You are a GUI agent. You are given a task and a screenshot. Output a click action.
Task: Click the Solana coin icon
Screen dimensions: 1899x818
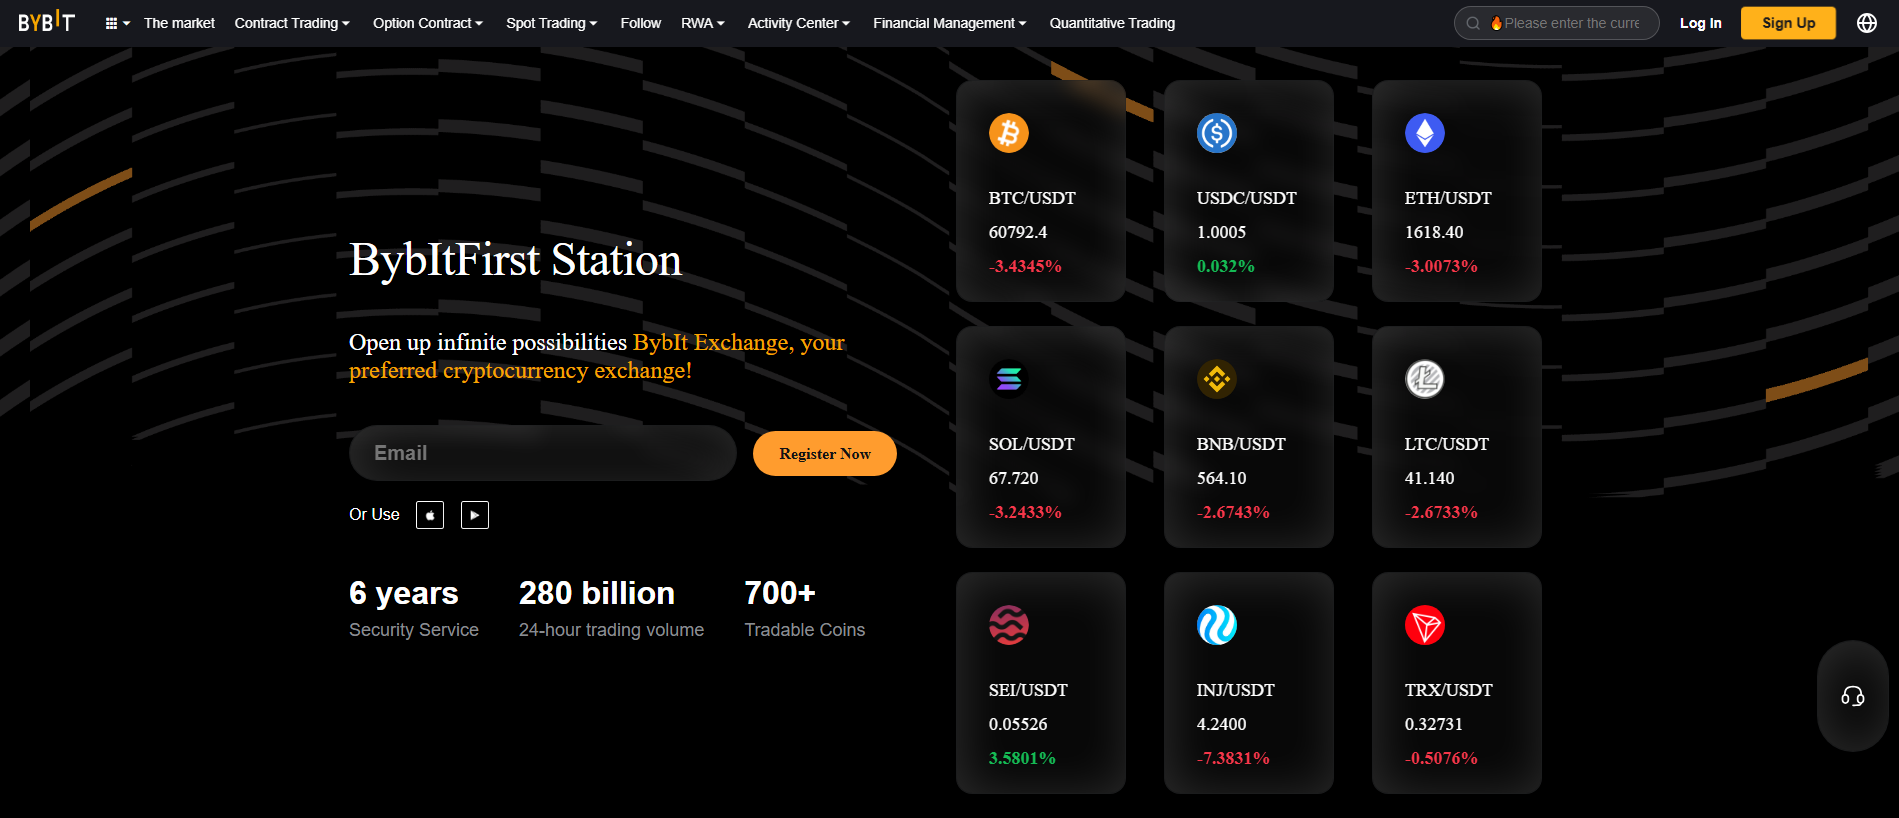[1009, 379]
